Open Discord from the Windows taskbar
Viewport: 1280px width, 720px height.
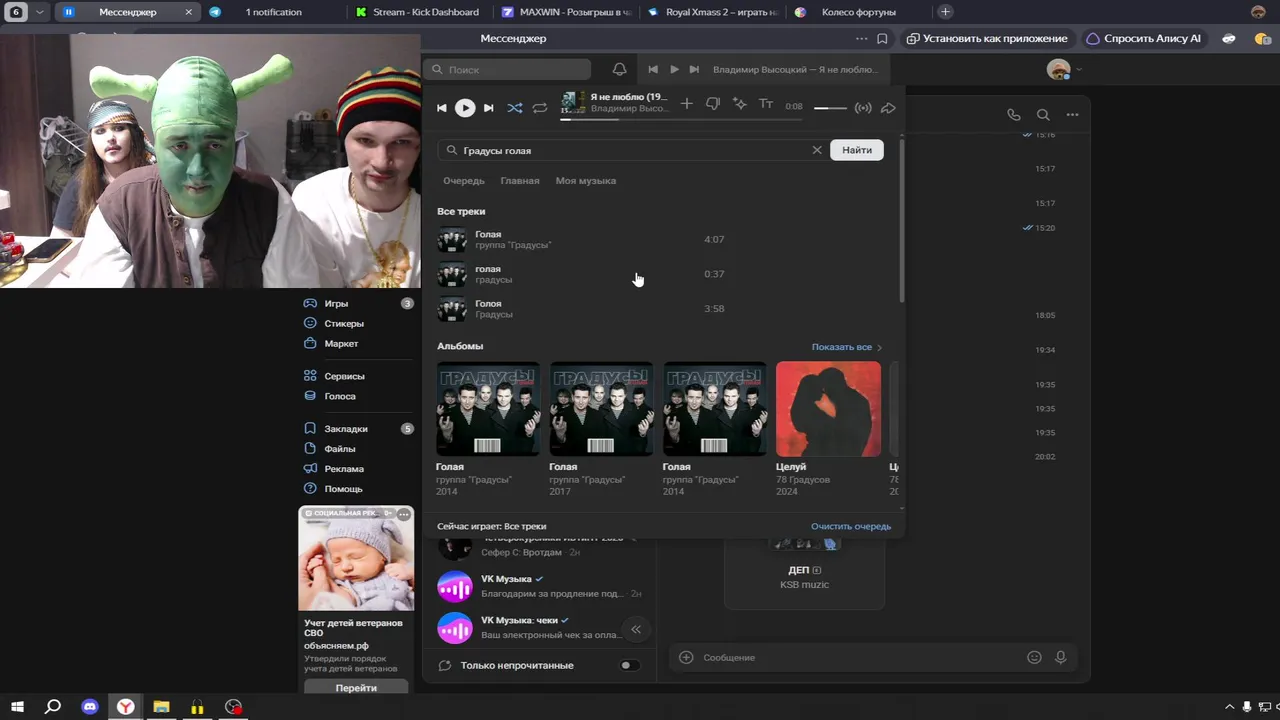click(x=89, y=707)
